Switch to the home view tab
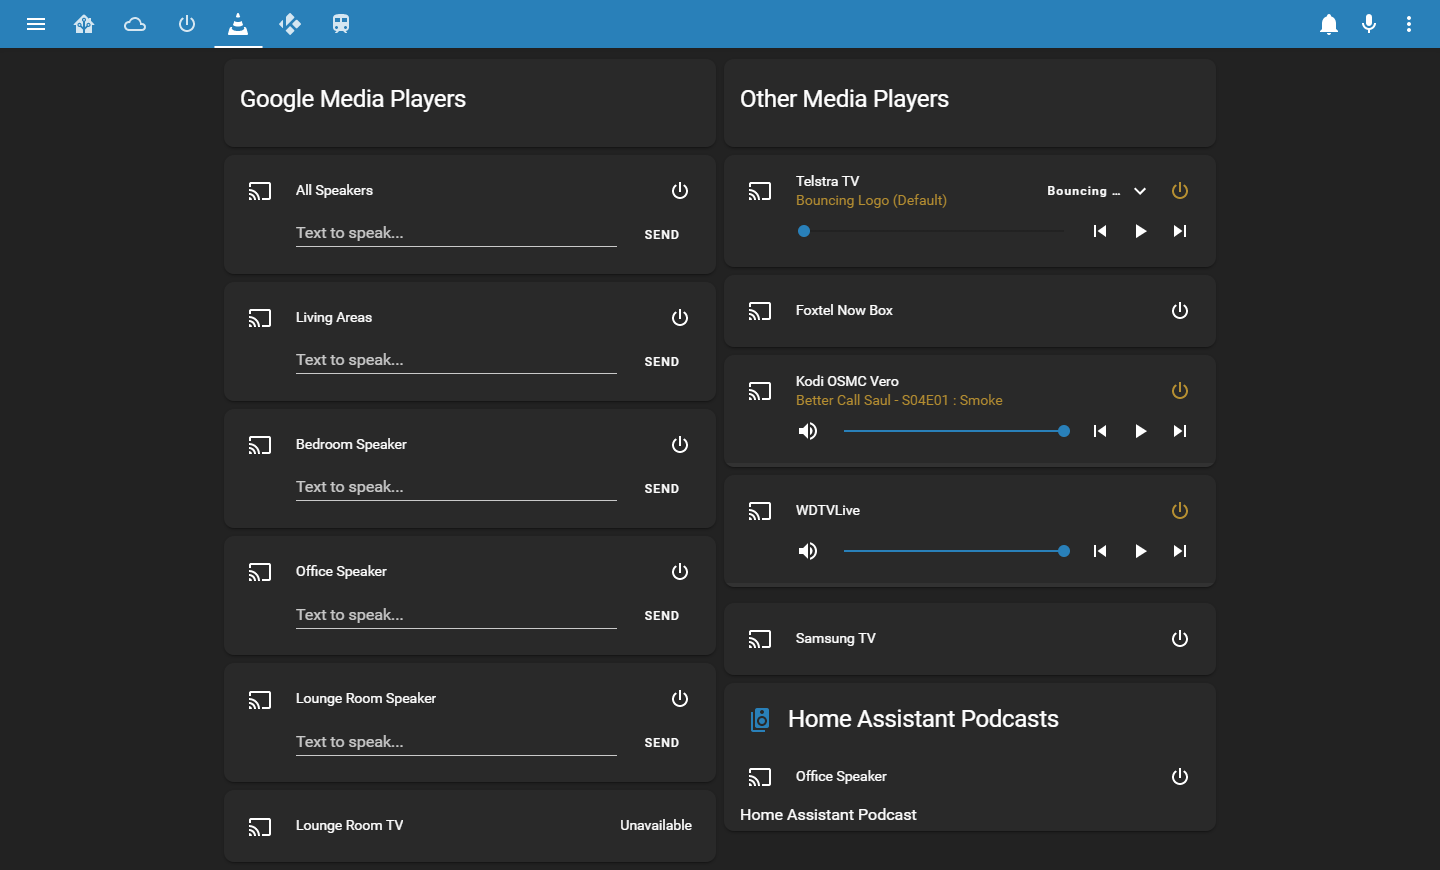The width and height of the screenshot is (1440, 870). [84, 24]
